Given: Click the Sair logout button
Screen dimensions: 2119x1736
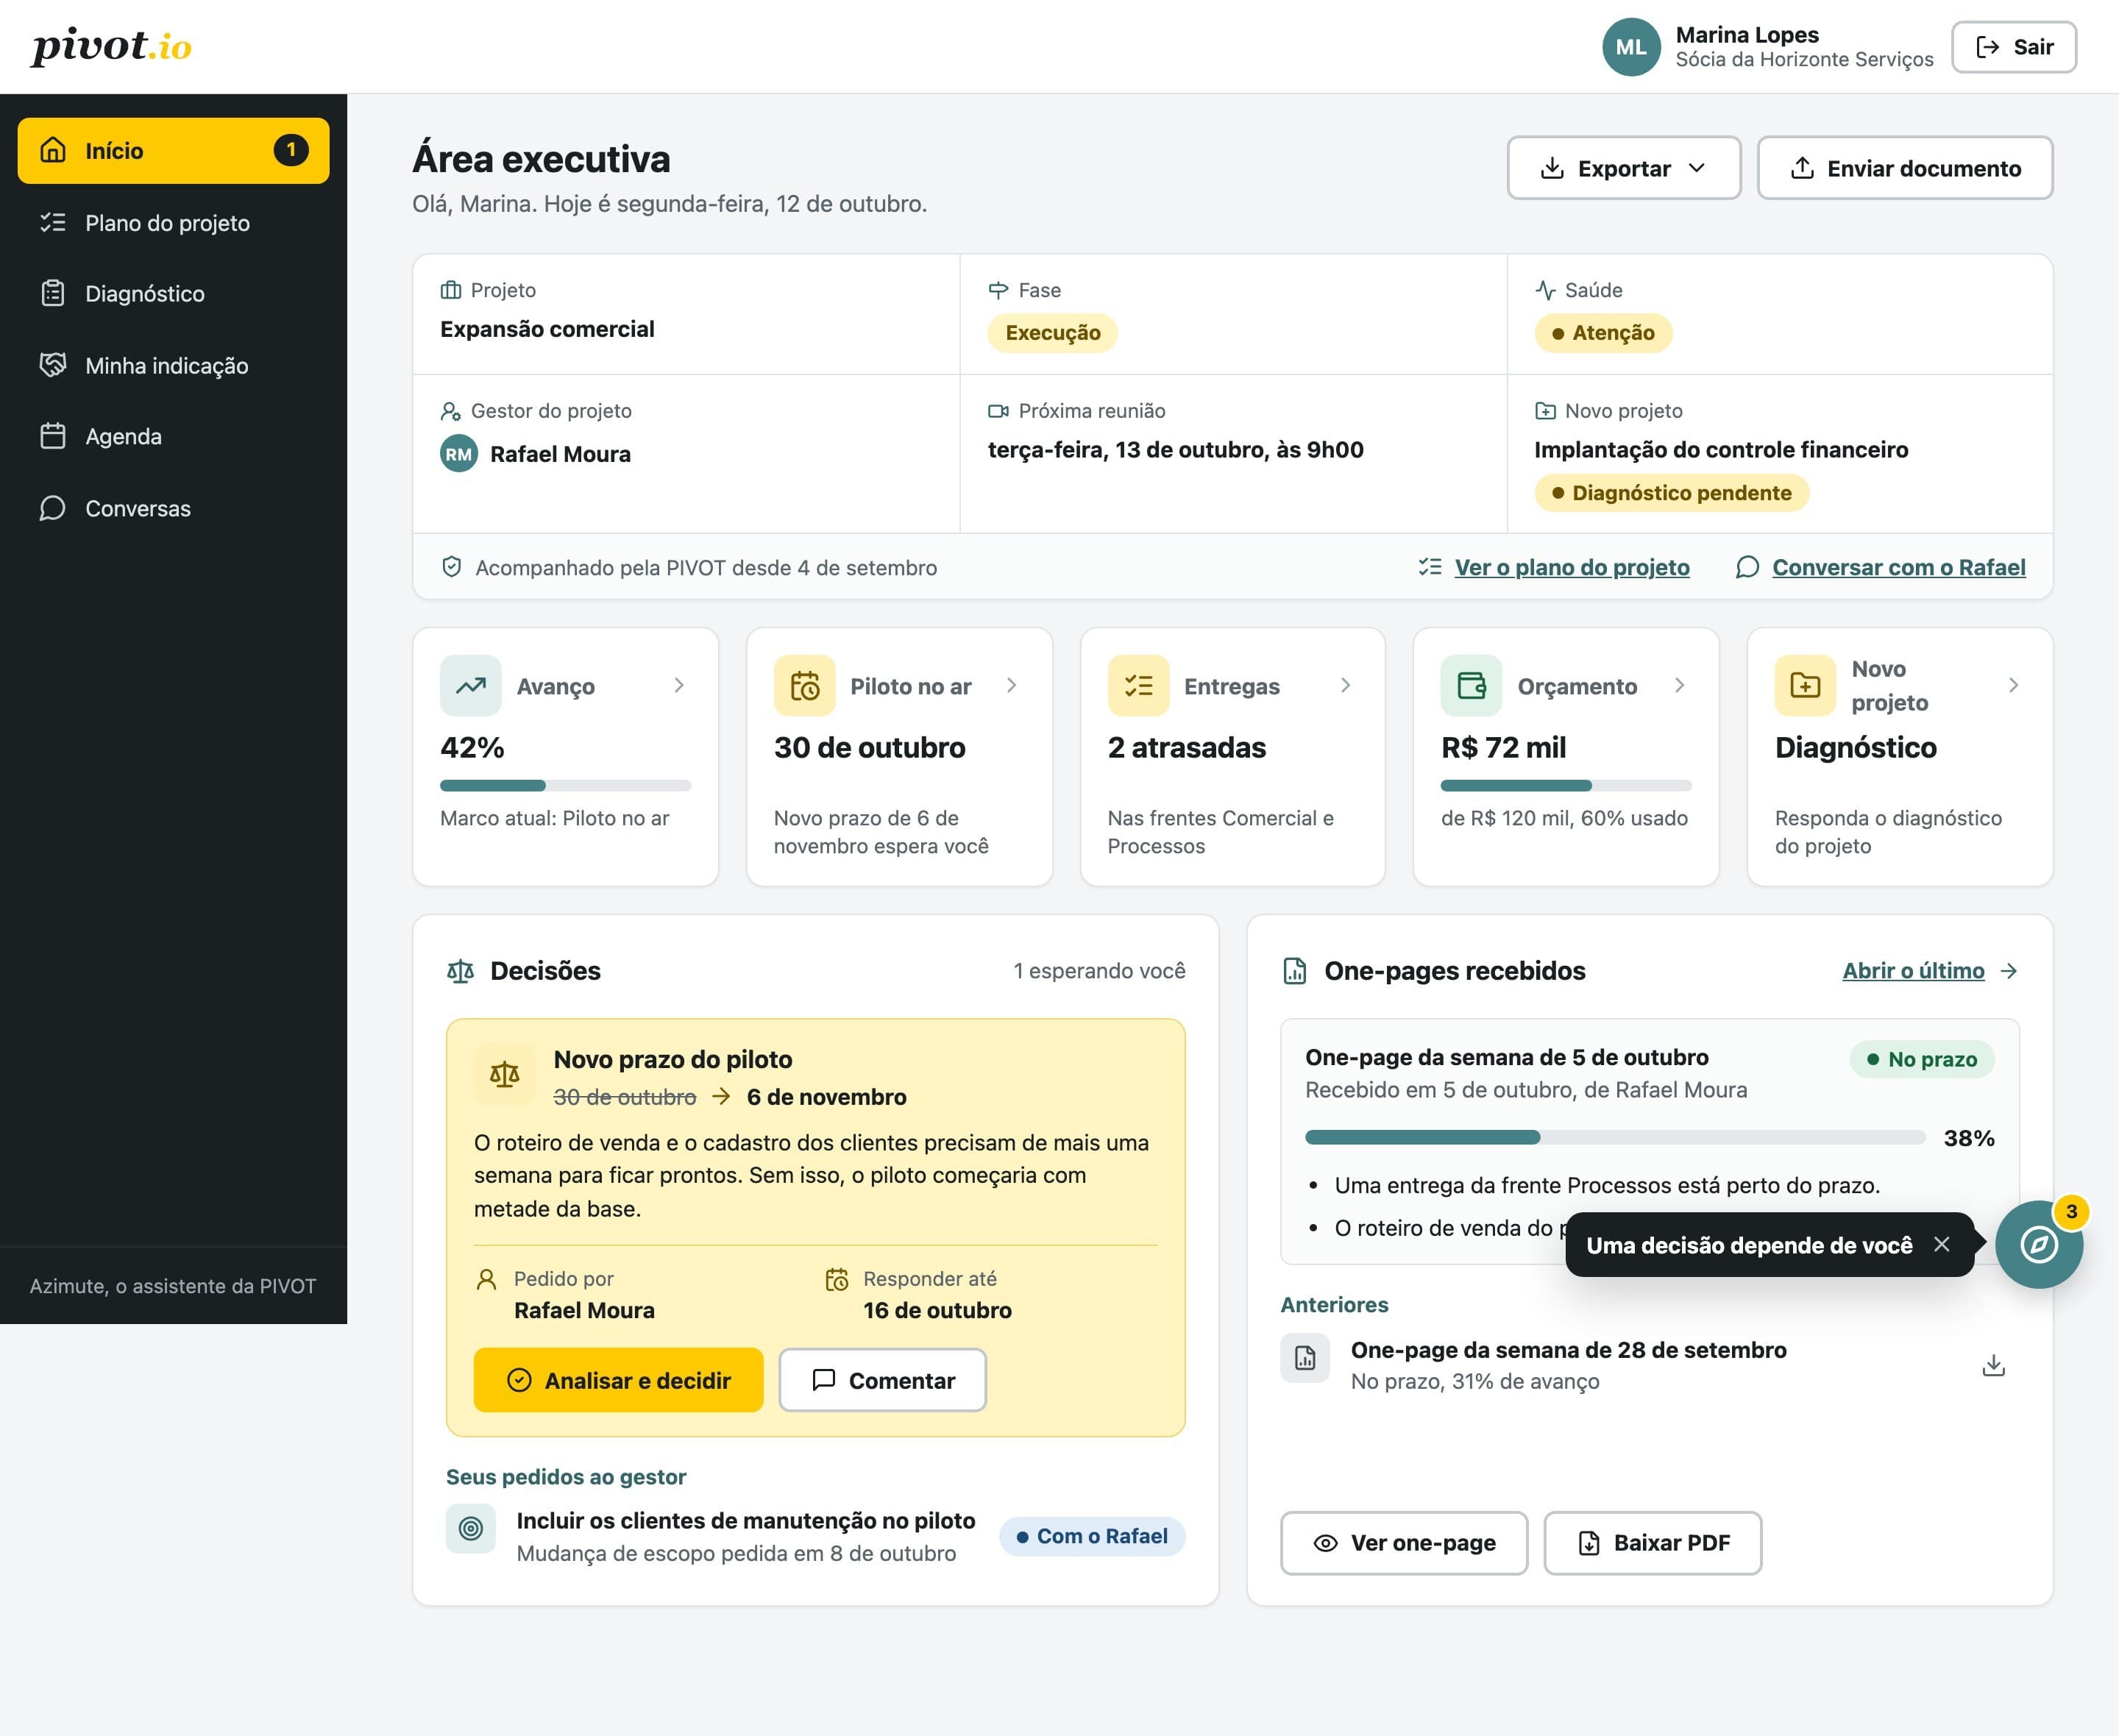Looking at the screenshot, I should pyautogui.click(x=2014, y=47).
